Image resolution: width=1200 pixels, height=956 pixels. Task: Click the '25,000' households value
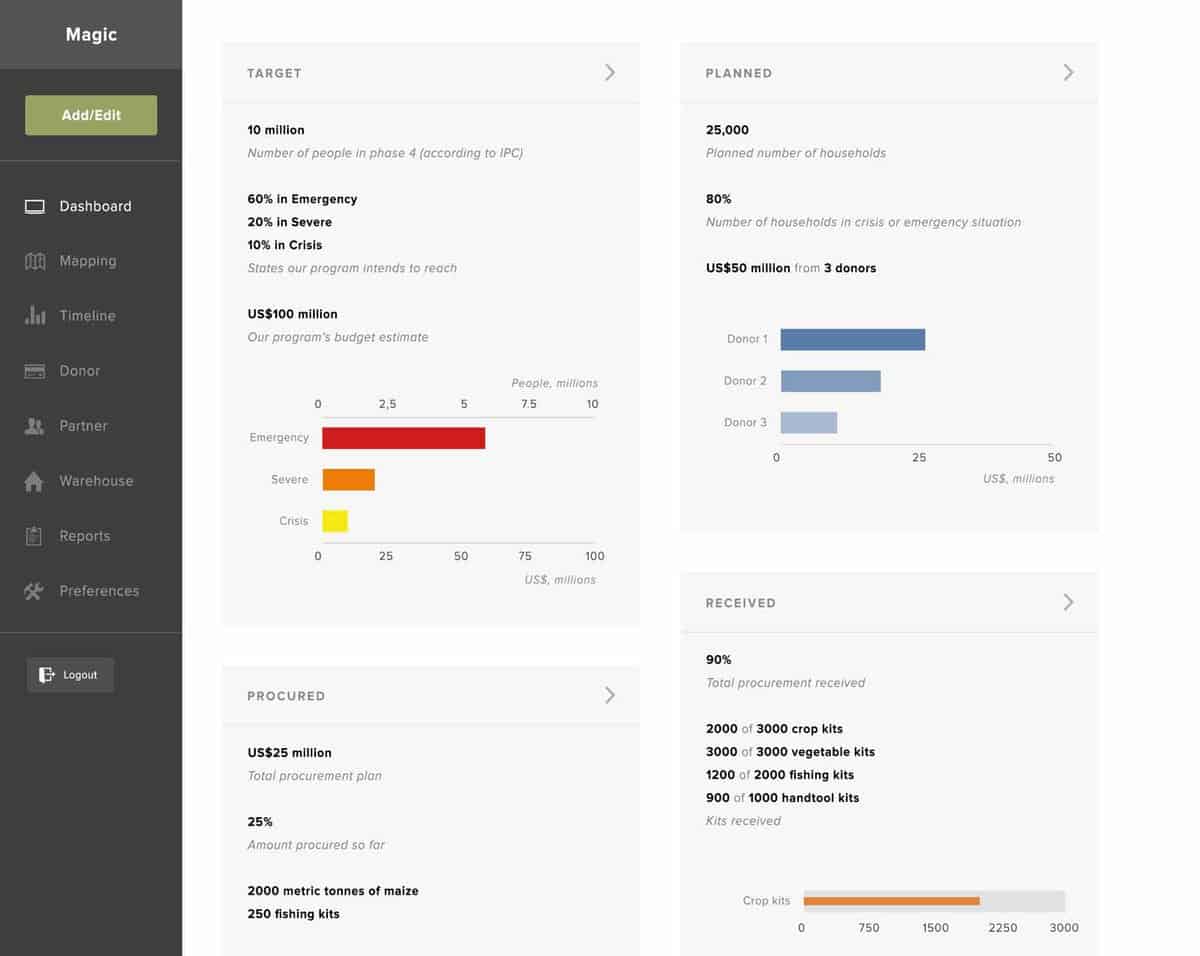pyautogui.click(x=727, y=130)
